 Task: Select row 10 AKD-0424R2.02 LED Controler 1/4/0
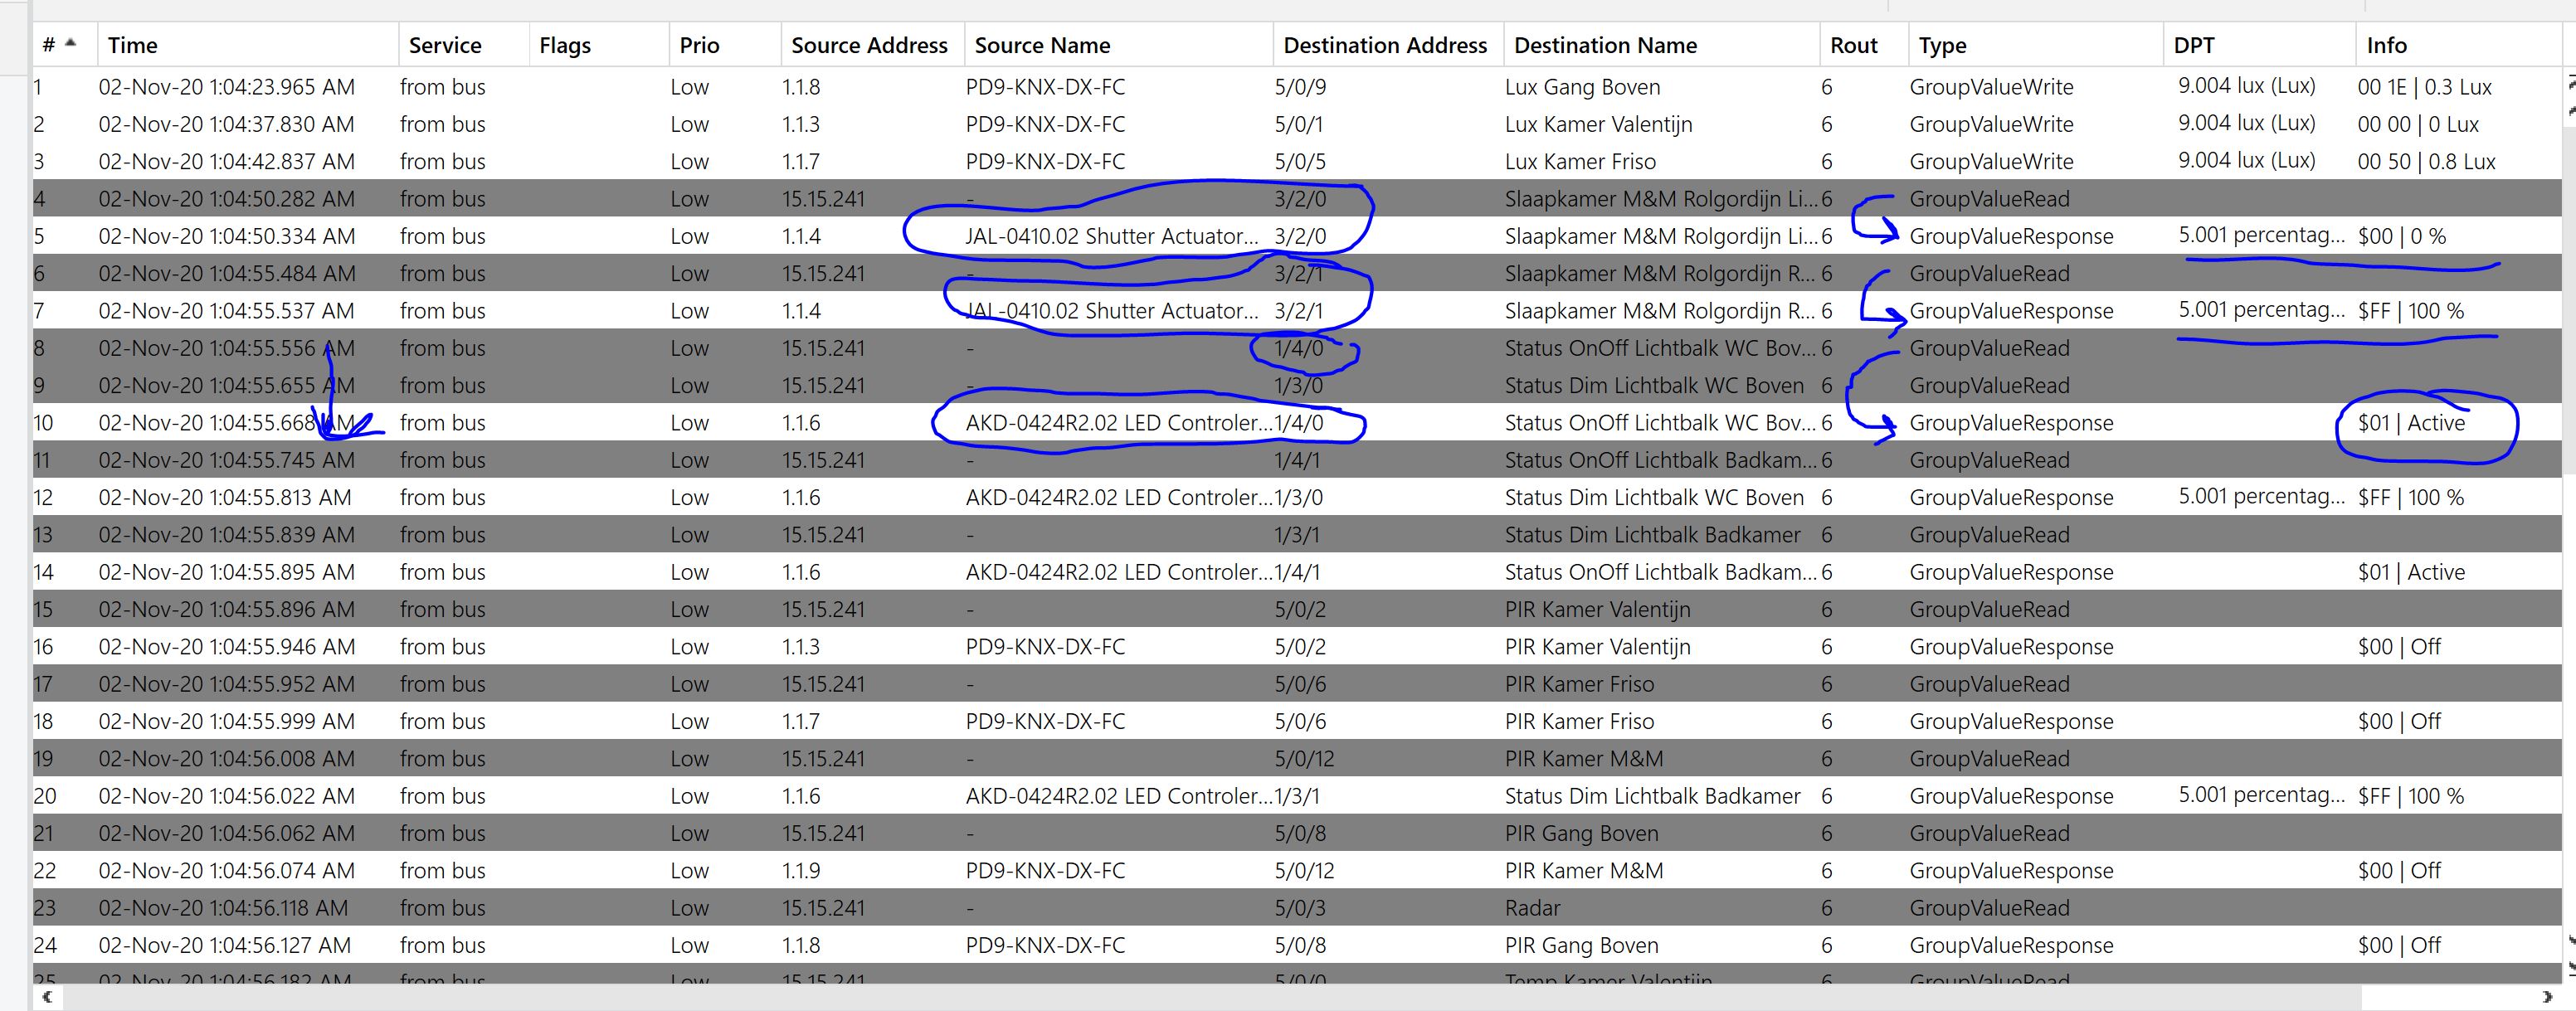click(1117, 423)
